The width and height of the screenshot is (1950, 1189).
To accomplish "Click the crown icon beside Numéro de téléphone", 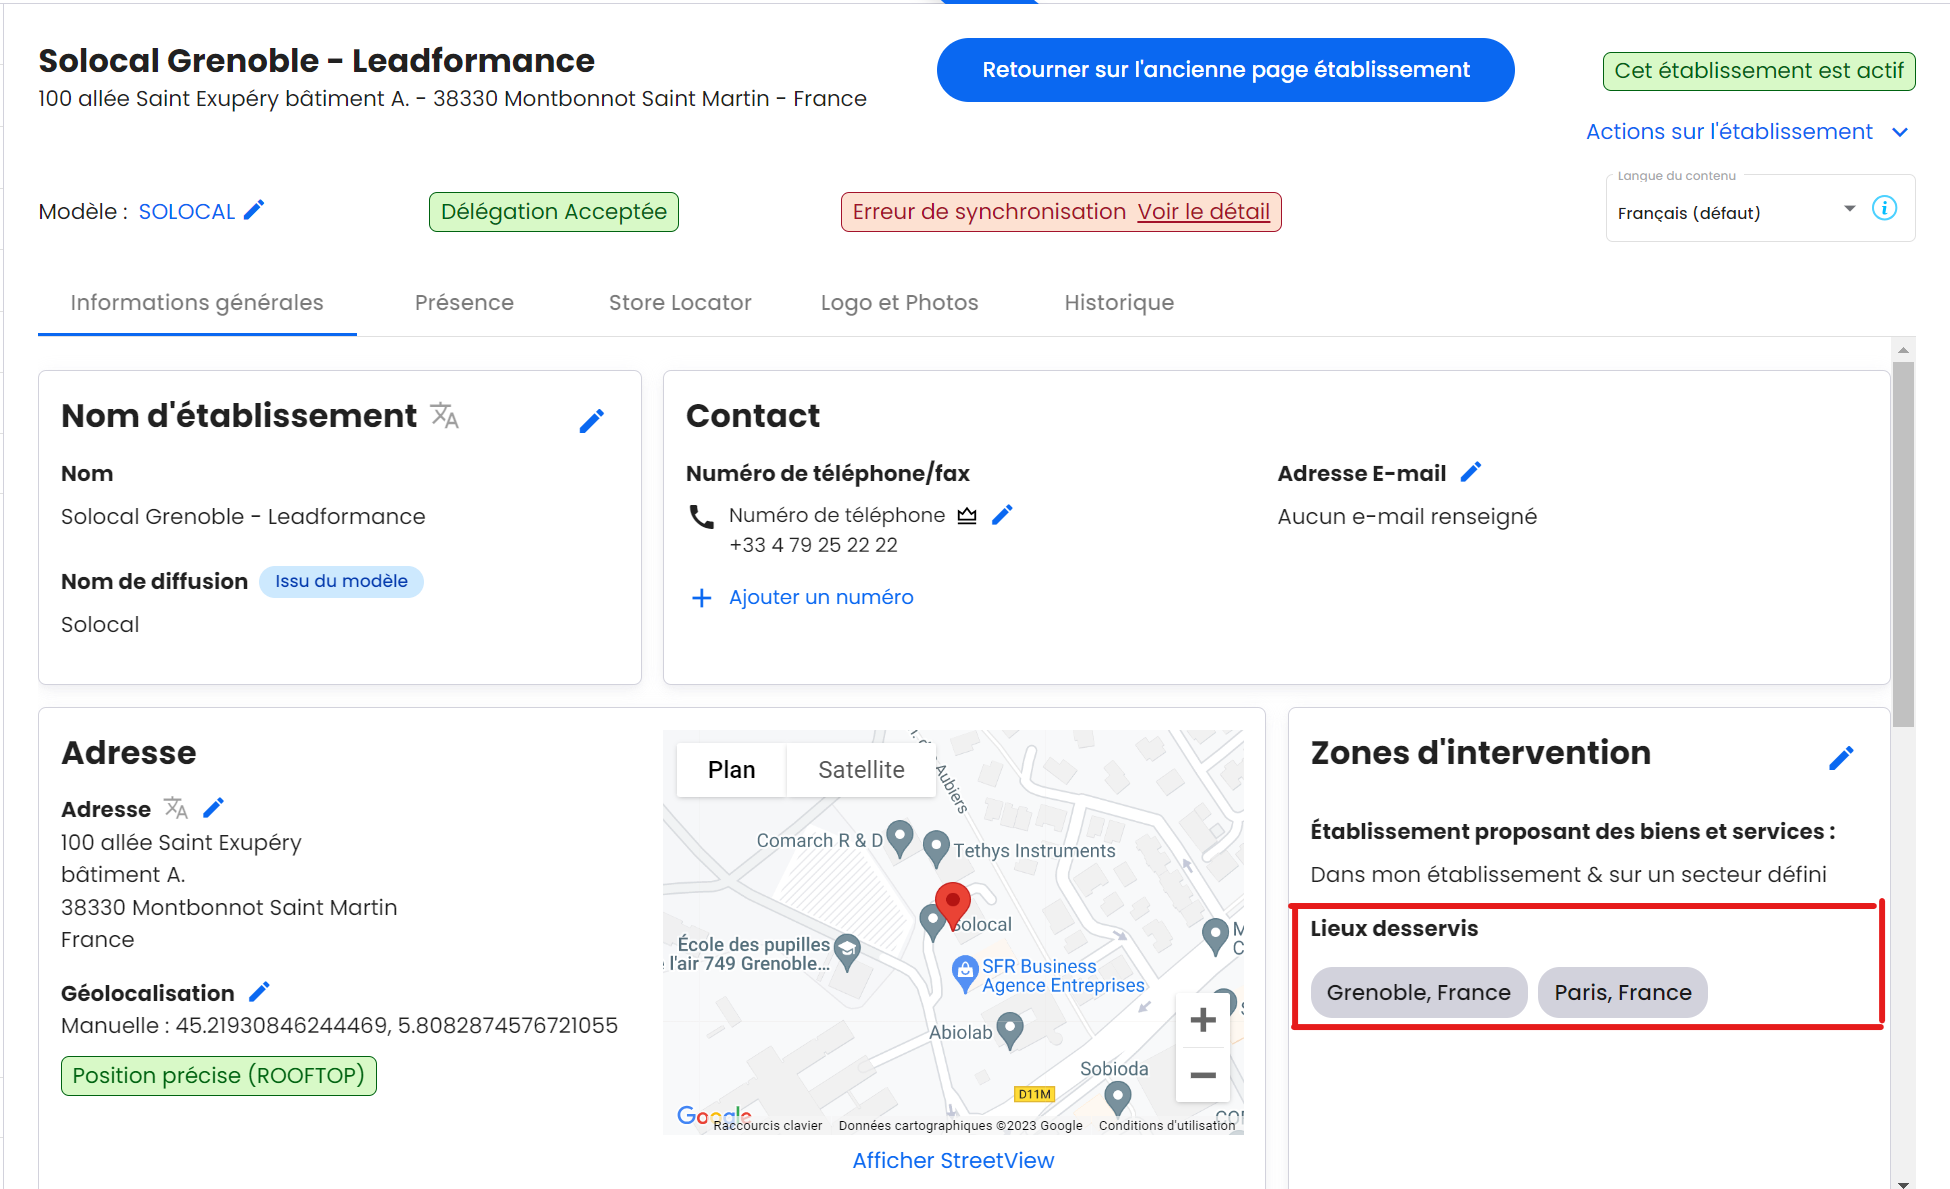I will coord(967,516).
